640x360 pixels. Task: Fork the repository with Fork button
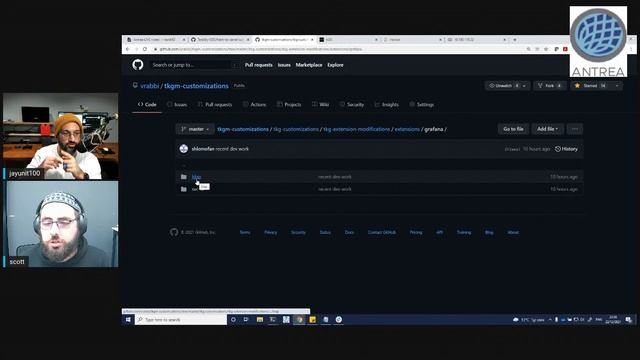pyautogui.click(x=550, y=86)
